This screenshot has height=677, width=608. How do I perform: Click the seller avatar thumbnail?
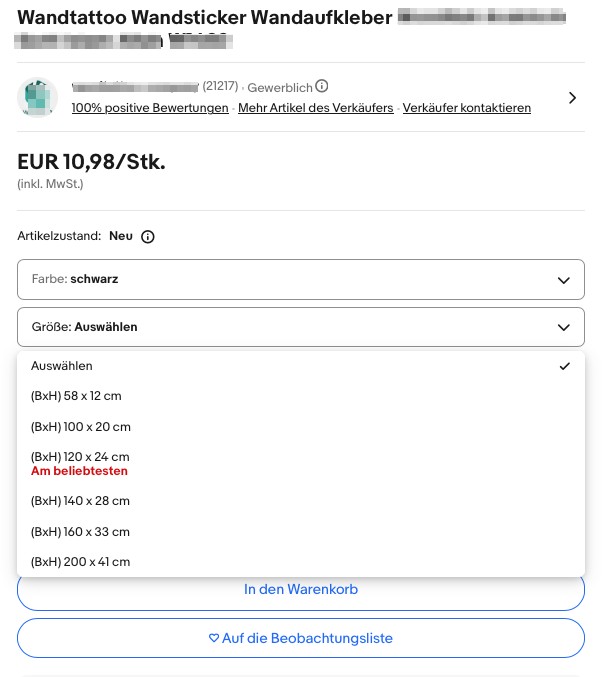click(38, 97)
